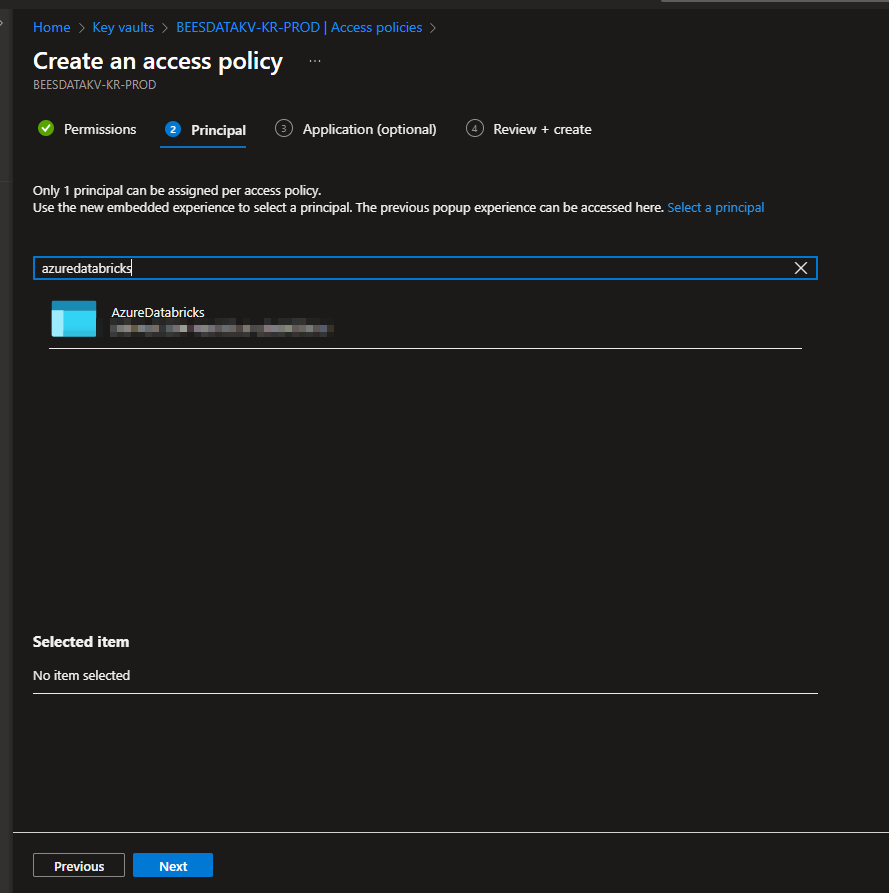Open the Application (optional) step tab

[x=356, y=129]
